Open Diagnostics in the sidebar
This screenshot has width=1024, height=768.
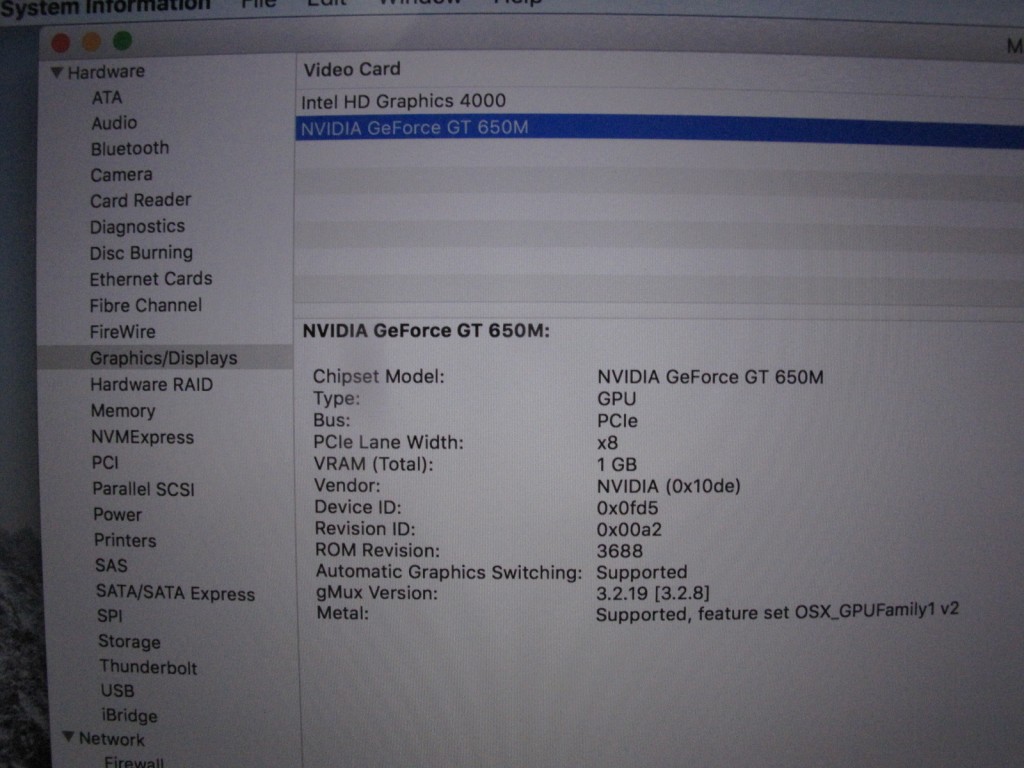pos(137,227)
